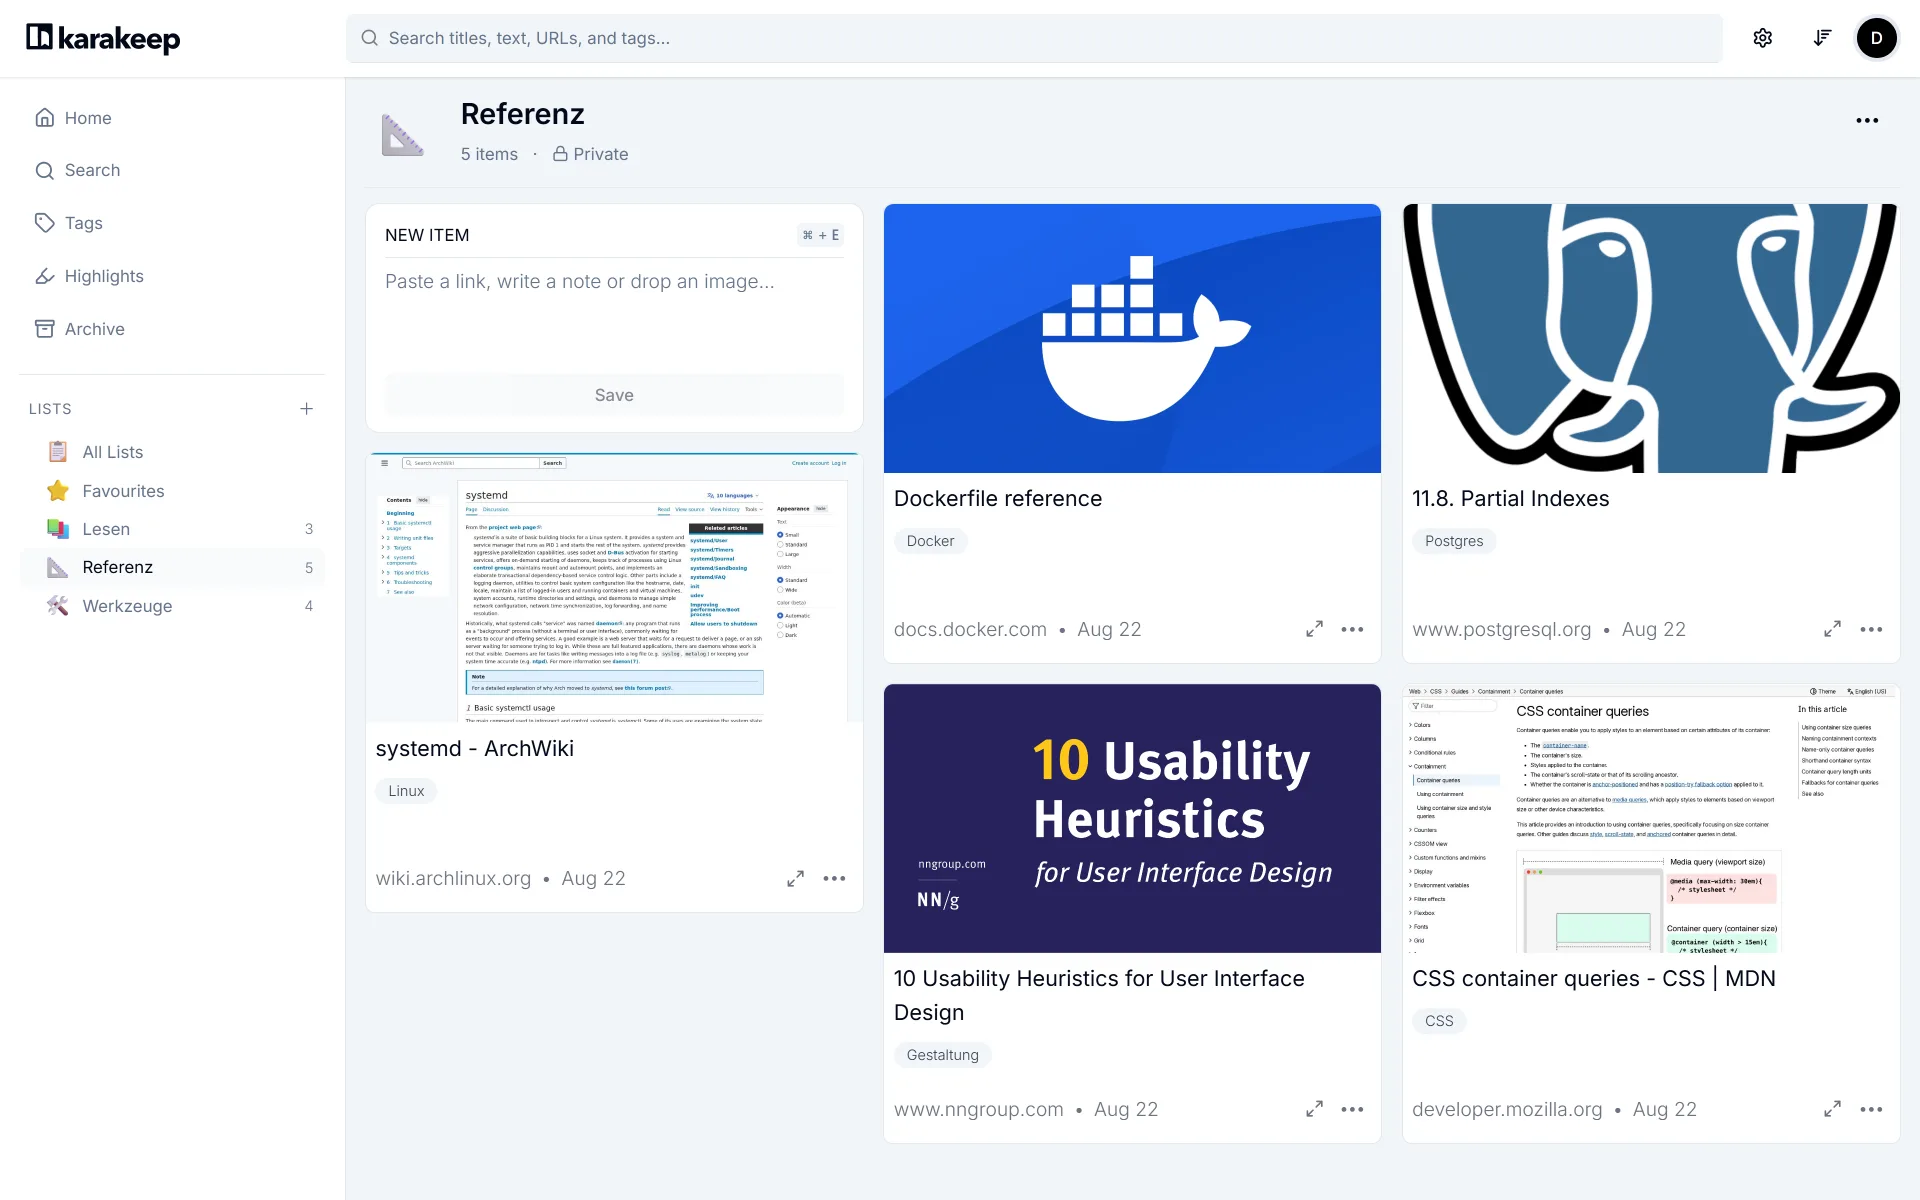Add a new list with plus icon
Viewport: 1920px width, 1200px height.
tap(306, 408)
